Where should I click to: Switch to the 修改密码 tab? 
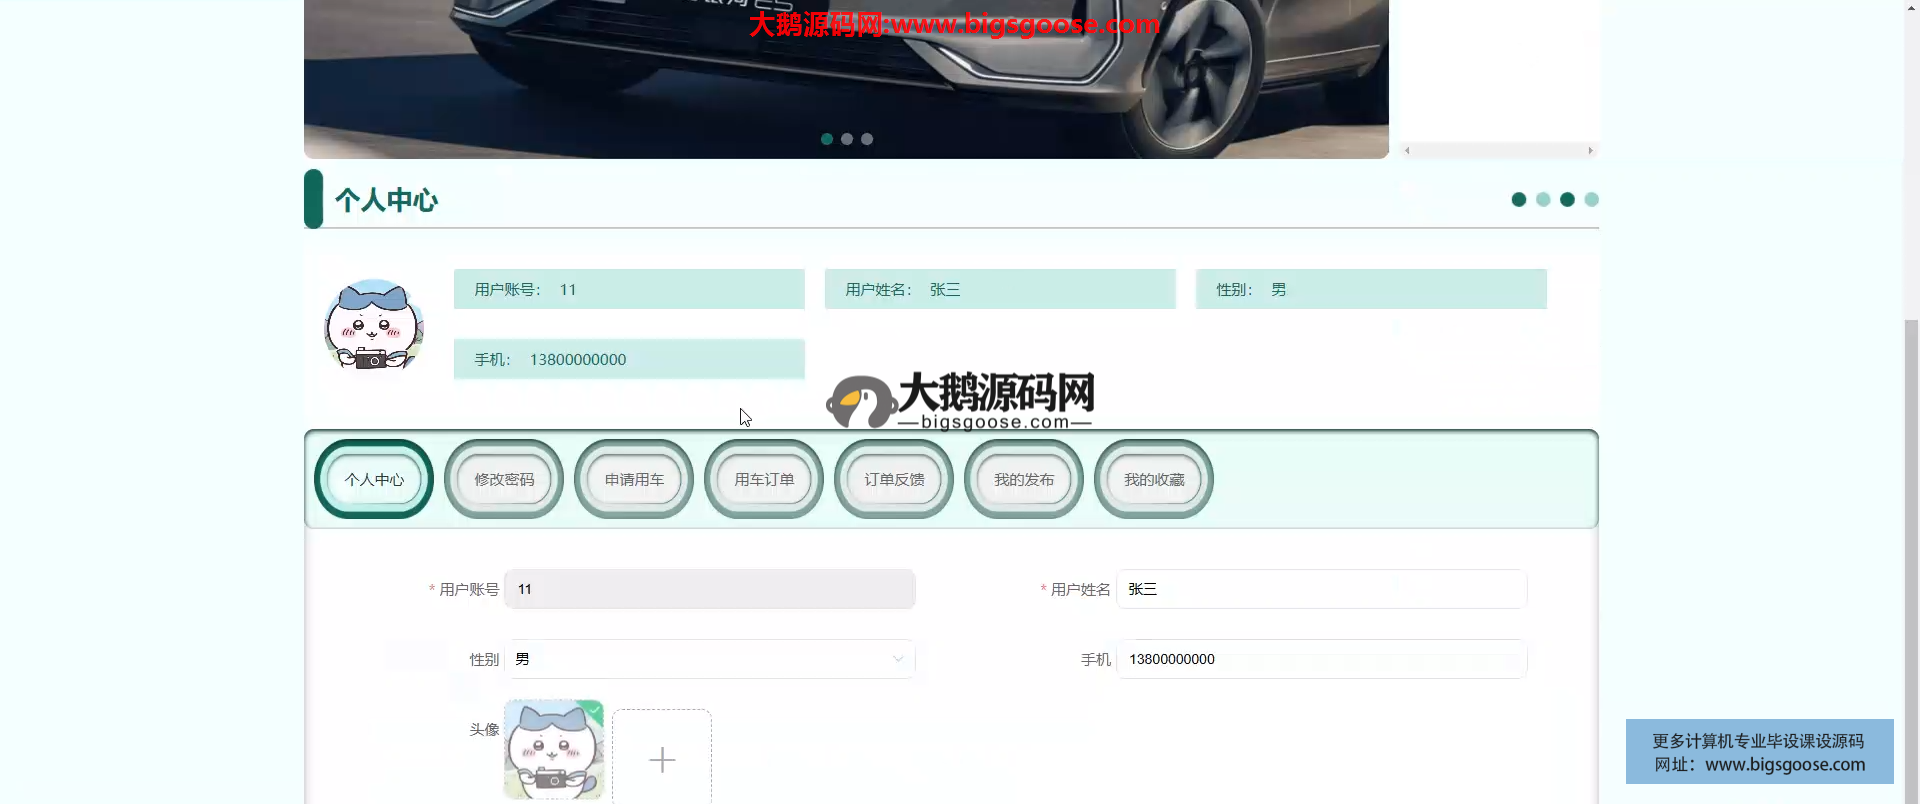click(504, 479)
